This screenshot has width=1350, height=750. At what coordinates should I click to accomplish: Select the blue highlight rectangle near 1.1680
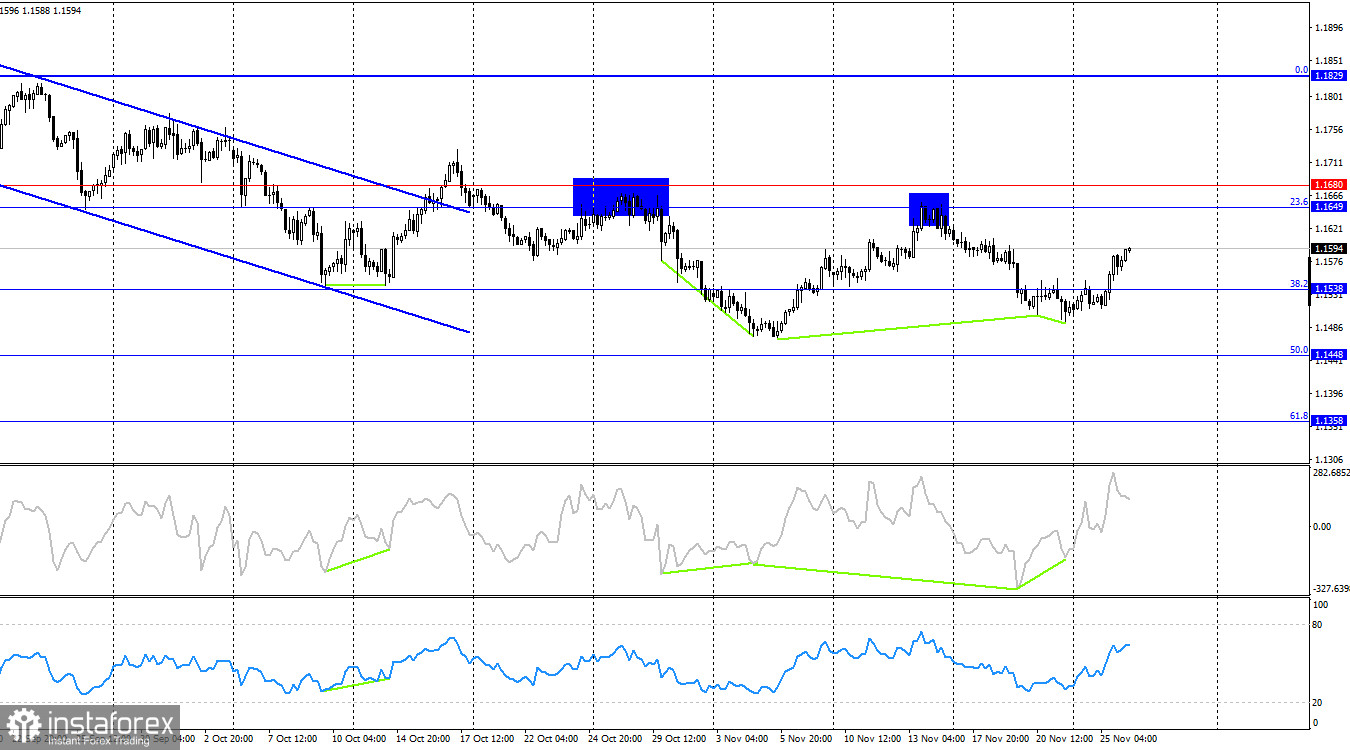(x=620, y=196)
